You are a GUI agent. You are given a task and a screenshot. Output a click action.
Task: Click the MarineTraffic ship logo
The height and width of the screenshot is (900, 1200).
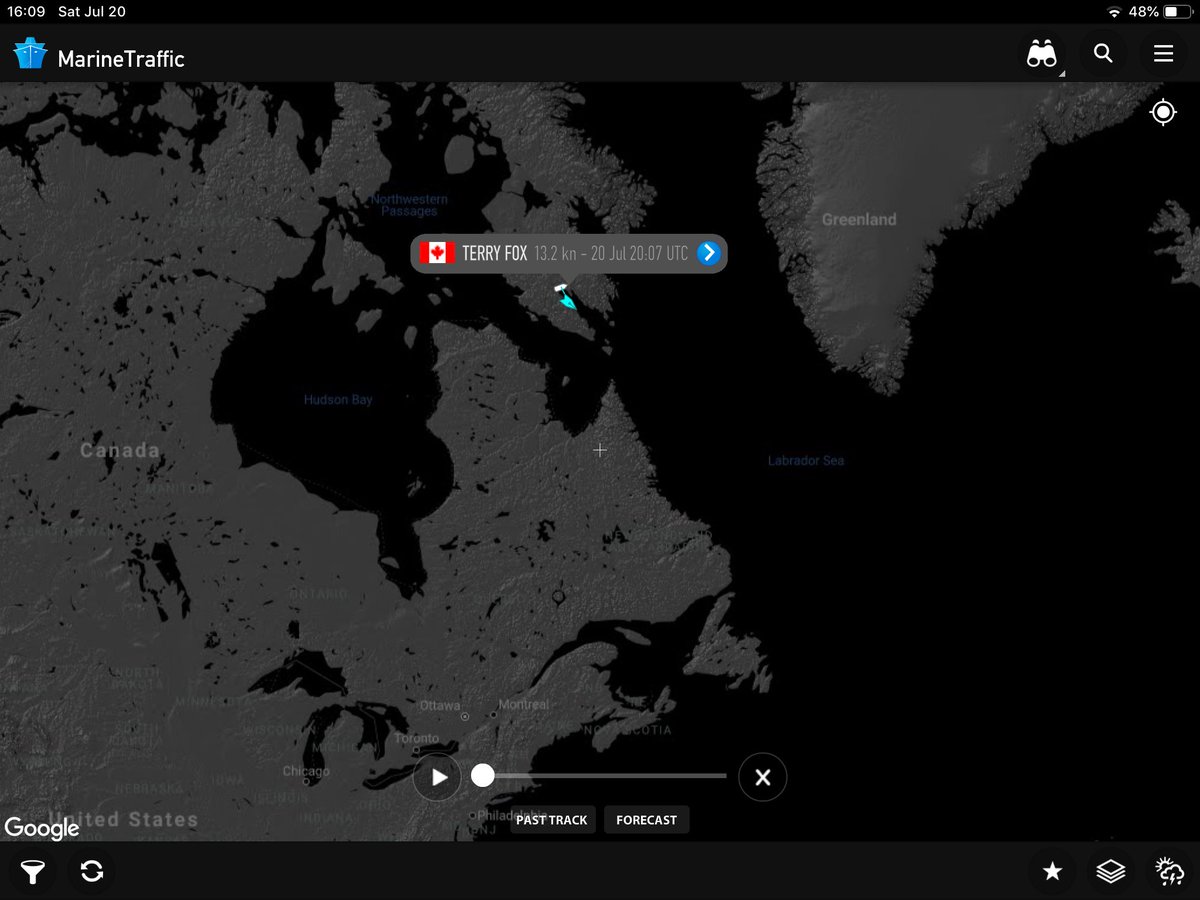29,53
